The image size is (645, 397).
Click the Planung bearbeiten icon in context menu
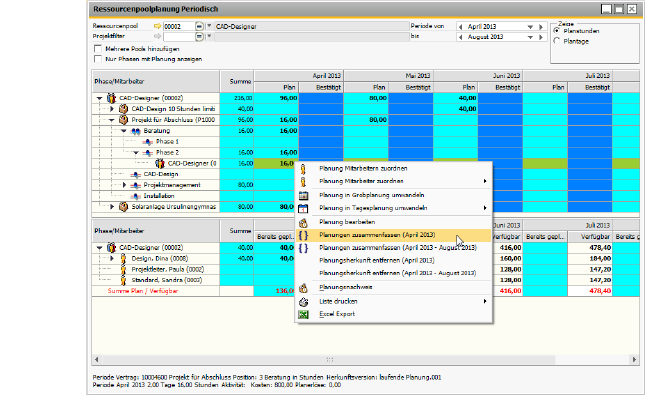(303, 222)
